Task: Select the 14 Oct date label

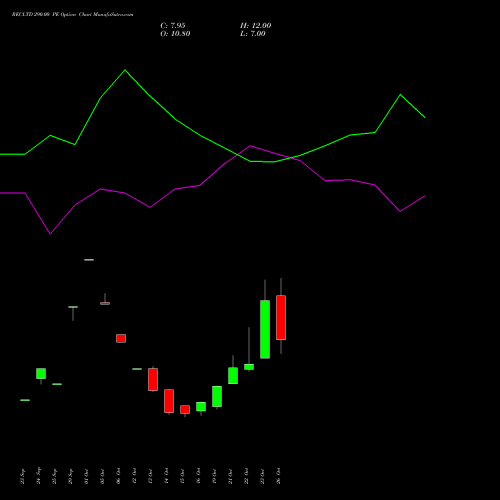Action: pyautogui.click(x=167, y=476)
